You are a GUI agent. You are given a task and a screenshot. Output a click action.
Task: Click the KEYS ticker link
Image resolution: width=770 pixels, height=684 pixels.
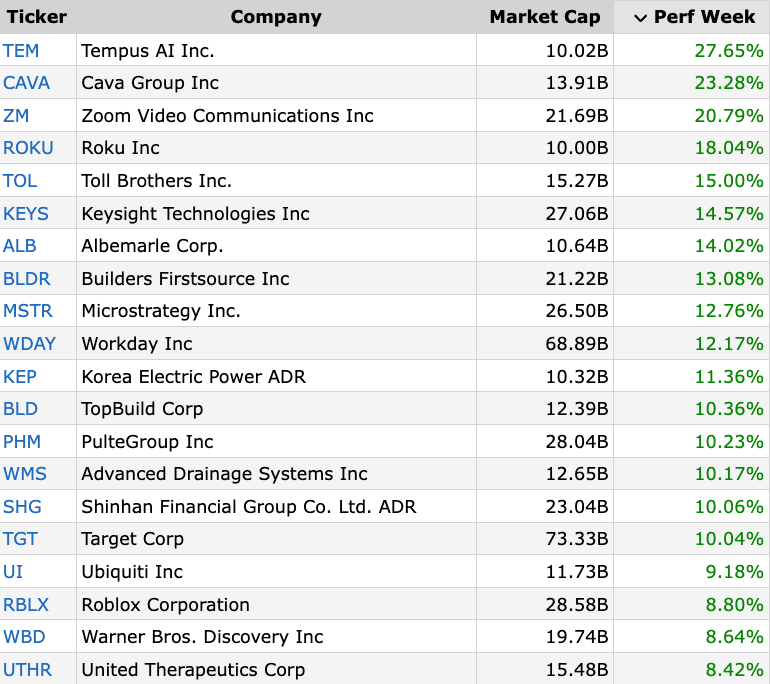pyautogui.click(x=26, y=214)
